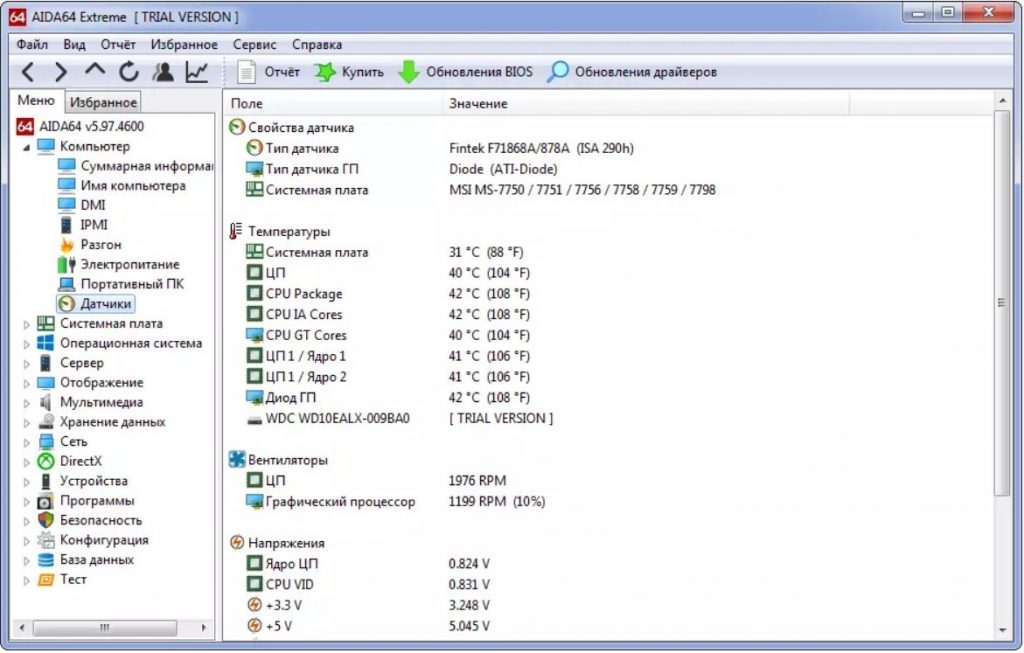The image size is (1024, 653).
Task: Click the sensor list scroll down arrow
Action: tap(1002, 630)
